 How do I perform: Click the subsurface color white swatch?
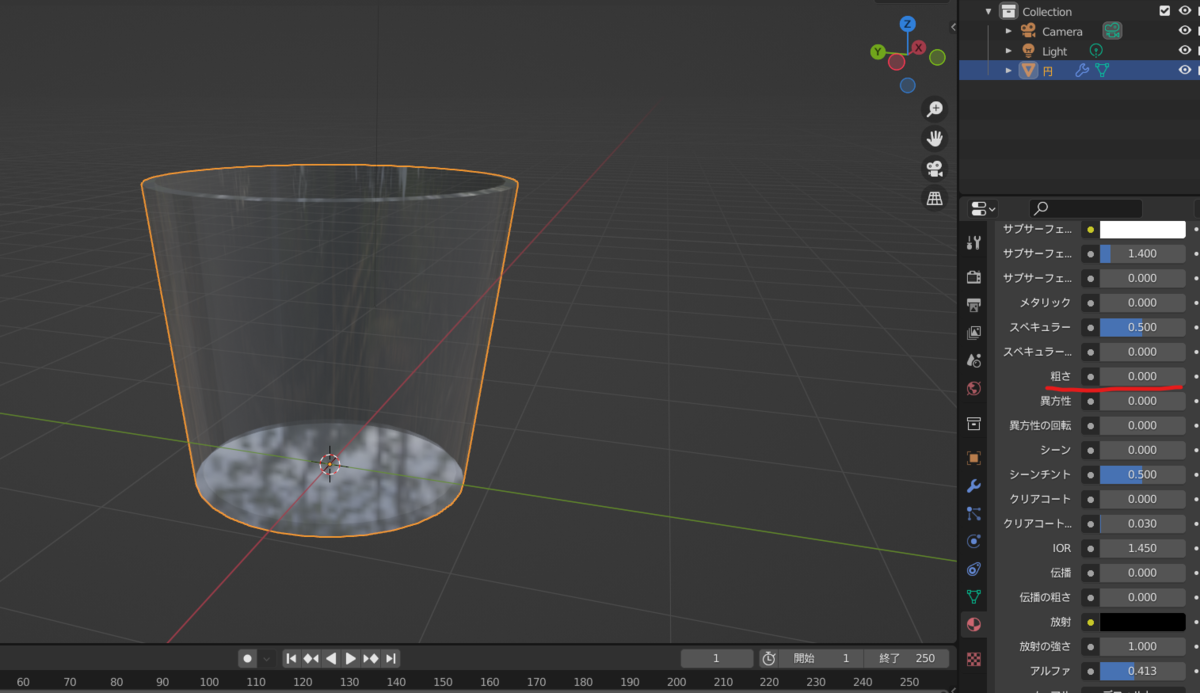point(1142,229)
